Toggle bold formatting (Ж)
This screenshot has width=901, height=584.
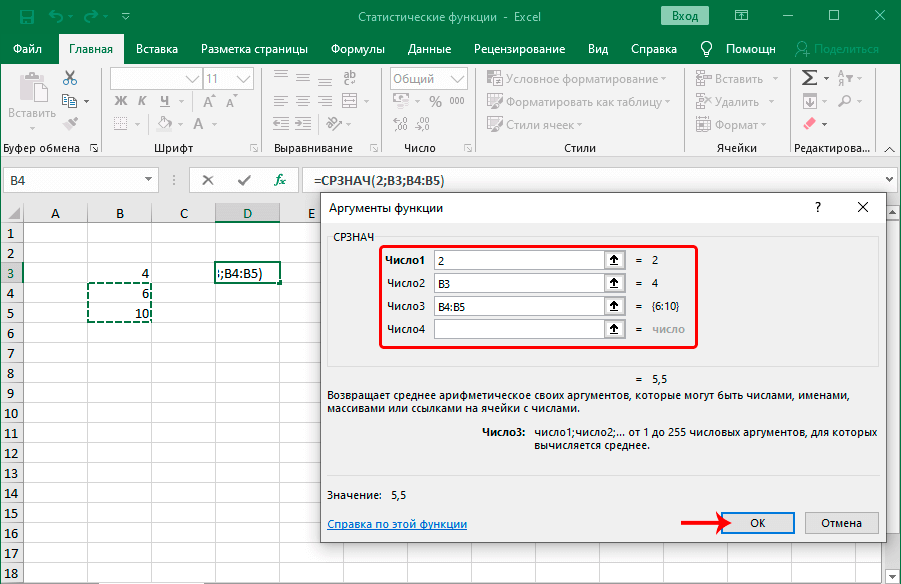coord(120,101)
